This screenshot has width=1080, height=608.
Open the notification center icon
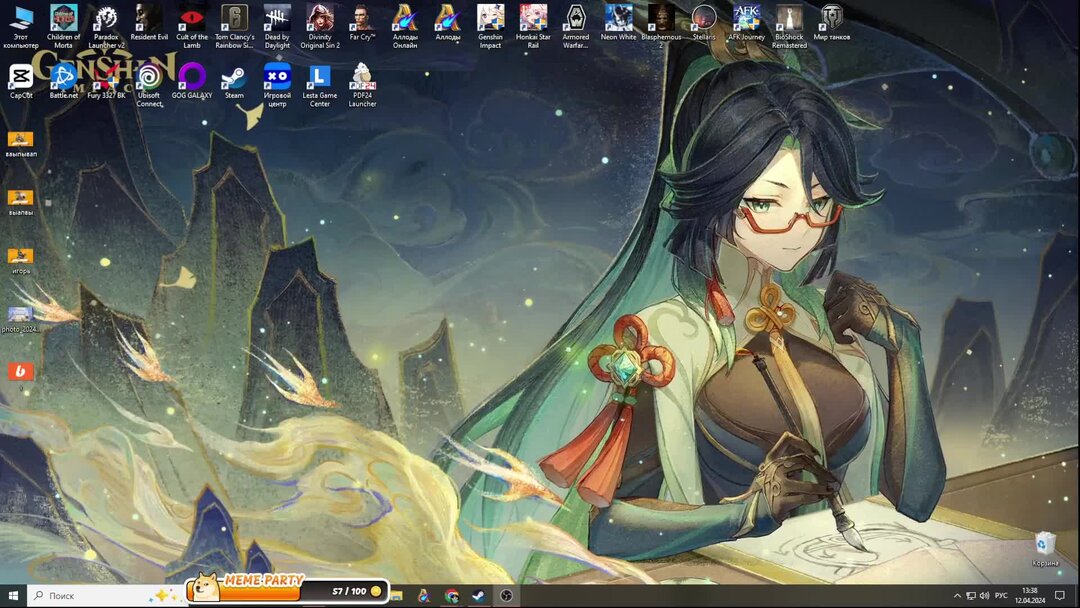tap(1060, 596)
